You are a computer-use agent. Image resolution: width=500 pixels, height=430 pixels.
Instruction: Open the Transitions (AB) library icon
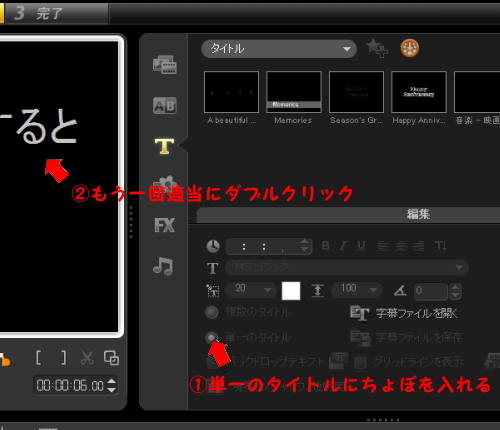click(165, 106)
